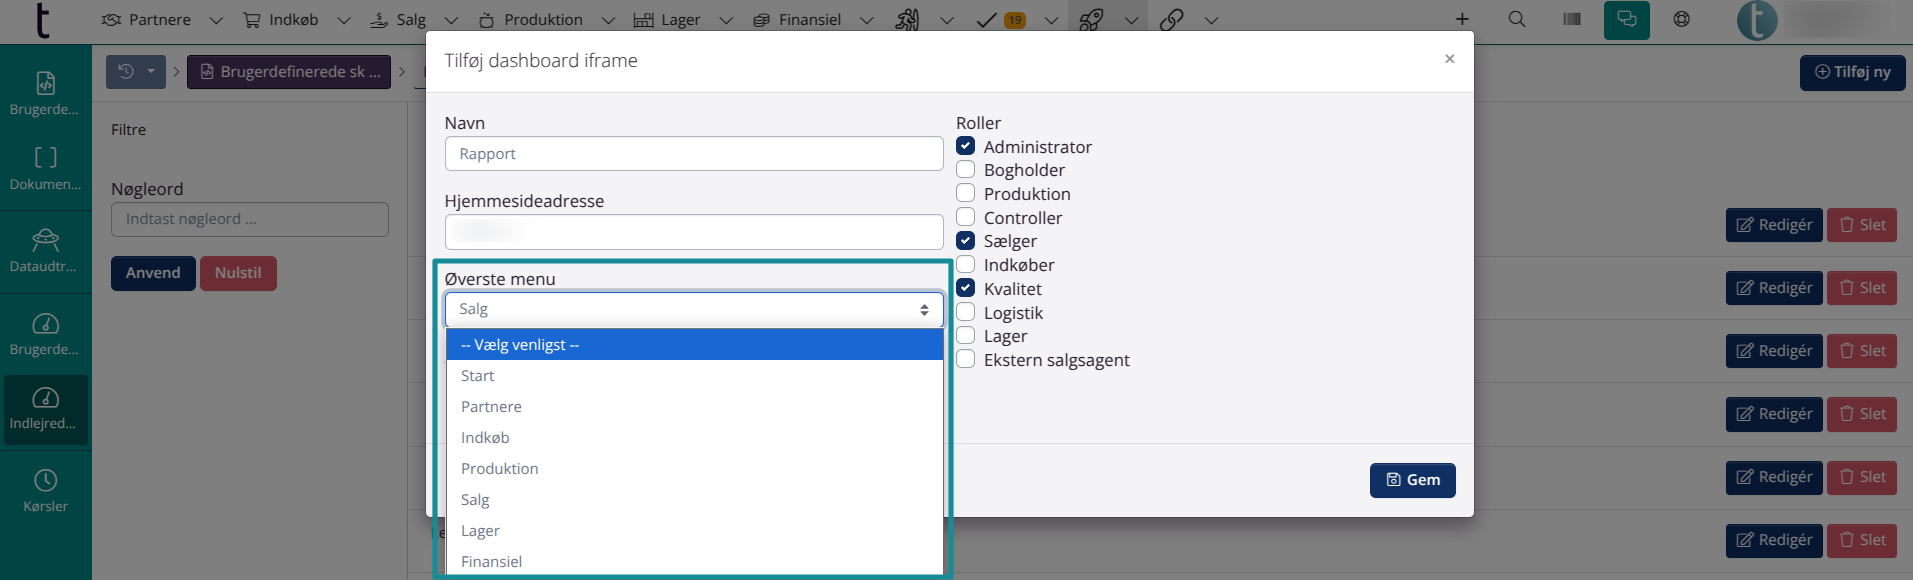Enable the Bogholder role checkbox

coord(966,170)
